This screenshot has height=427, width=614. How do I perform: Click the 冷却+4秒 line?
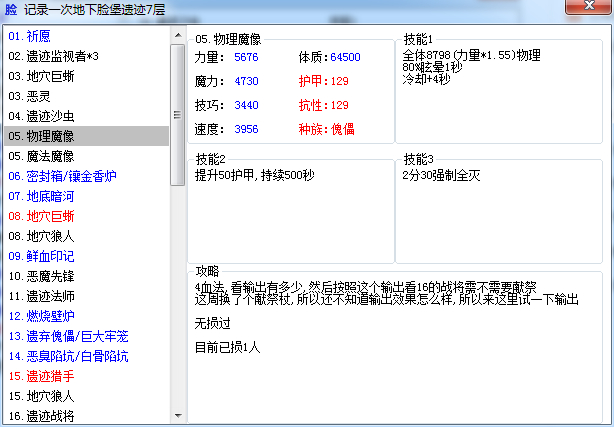pos(426,79)
